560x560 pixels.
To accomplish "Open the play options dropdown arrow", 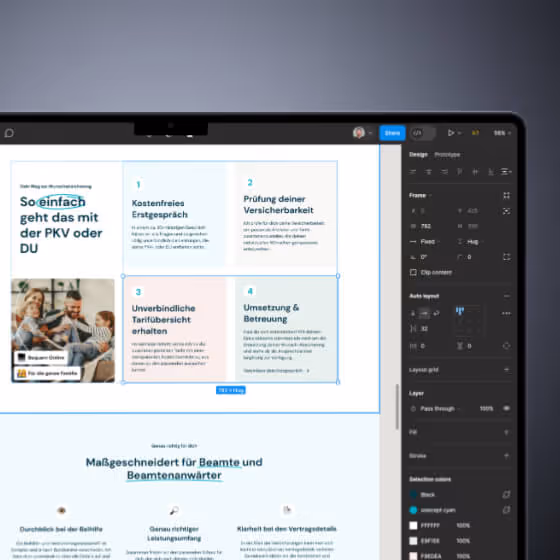I will (x=460, y=133).
